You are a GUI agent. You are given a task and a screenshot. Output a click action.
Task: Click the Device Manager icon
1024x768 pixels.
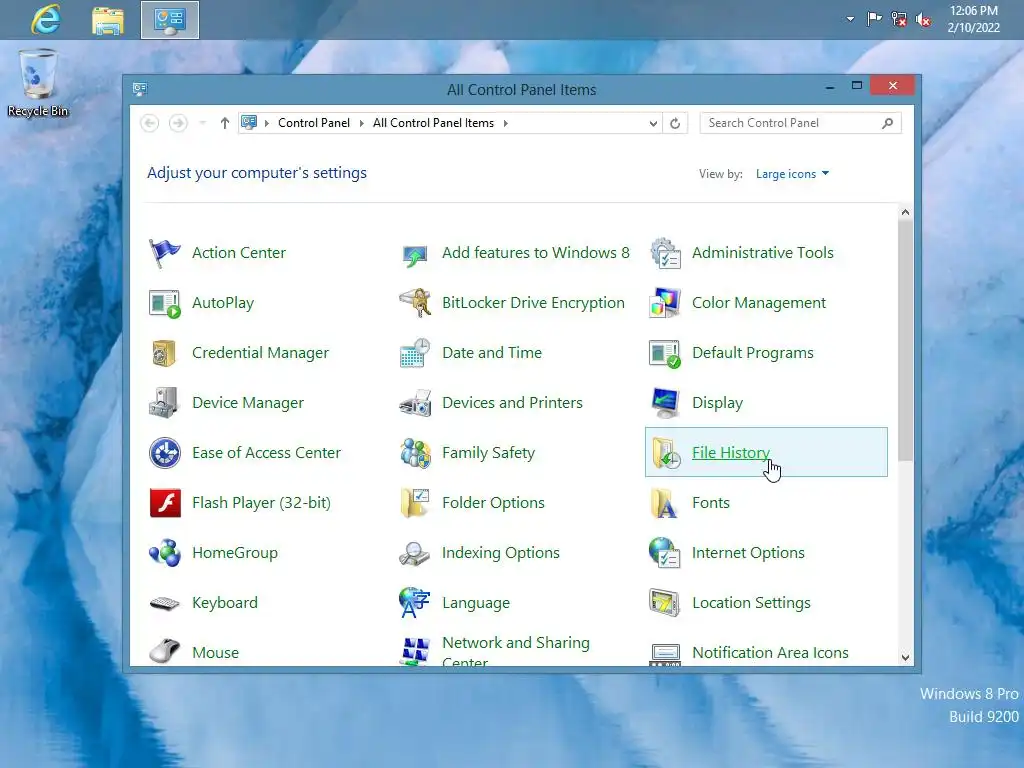(165, 403)
